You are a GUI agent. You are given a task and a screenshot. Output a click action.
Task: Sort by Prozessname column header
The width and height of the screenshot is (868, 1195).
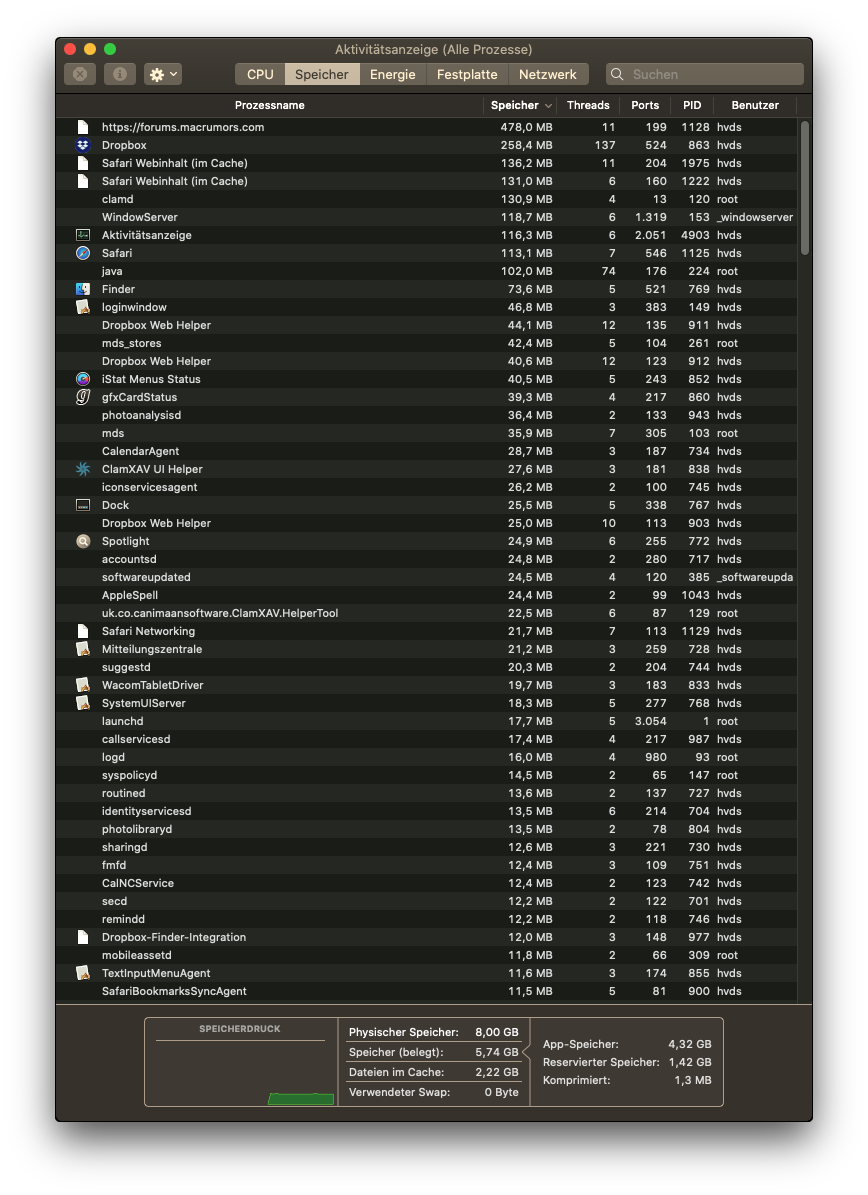(270, 105)
